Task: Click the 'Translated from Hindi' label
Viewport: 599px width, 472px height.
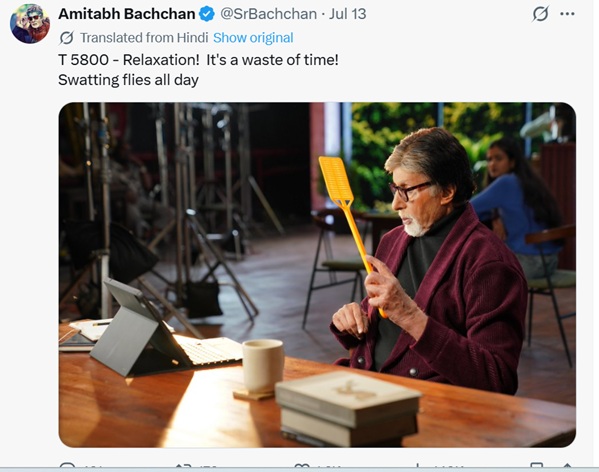Action: 144,38
